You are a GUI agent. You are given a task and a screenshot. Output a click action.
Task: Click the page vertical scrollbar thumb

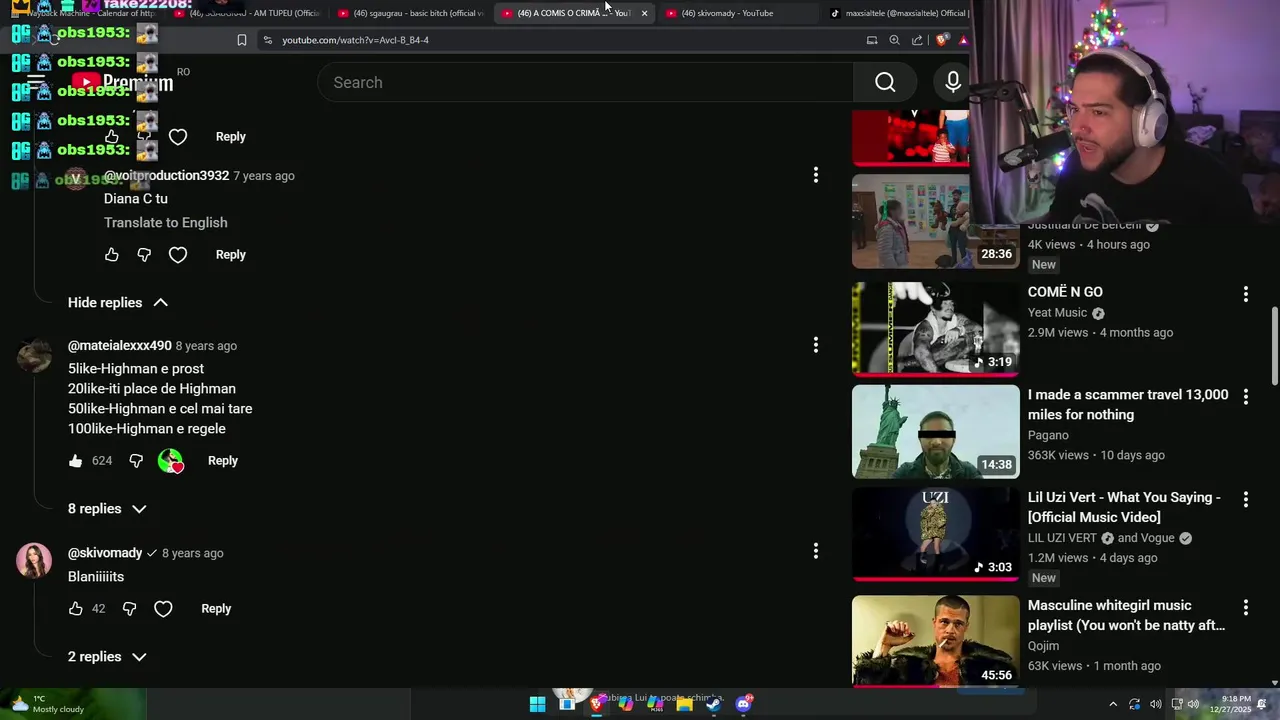tap(1274, 346)
